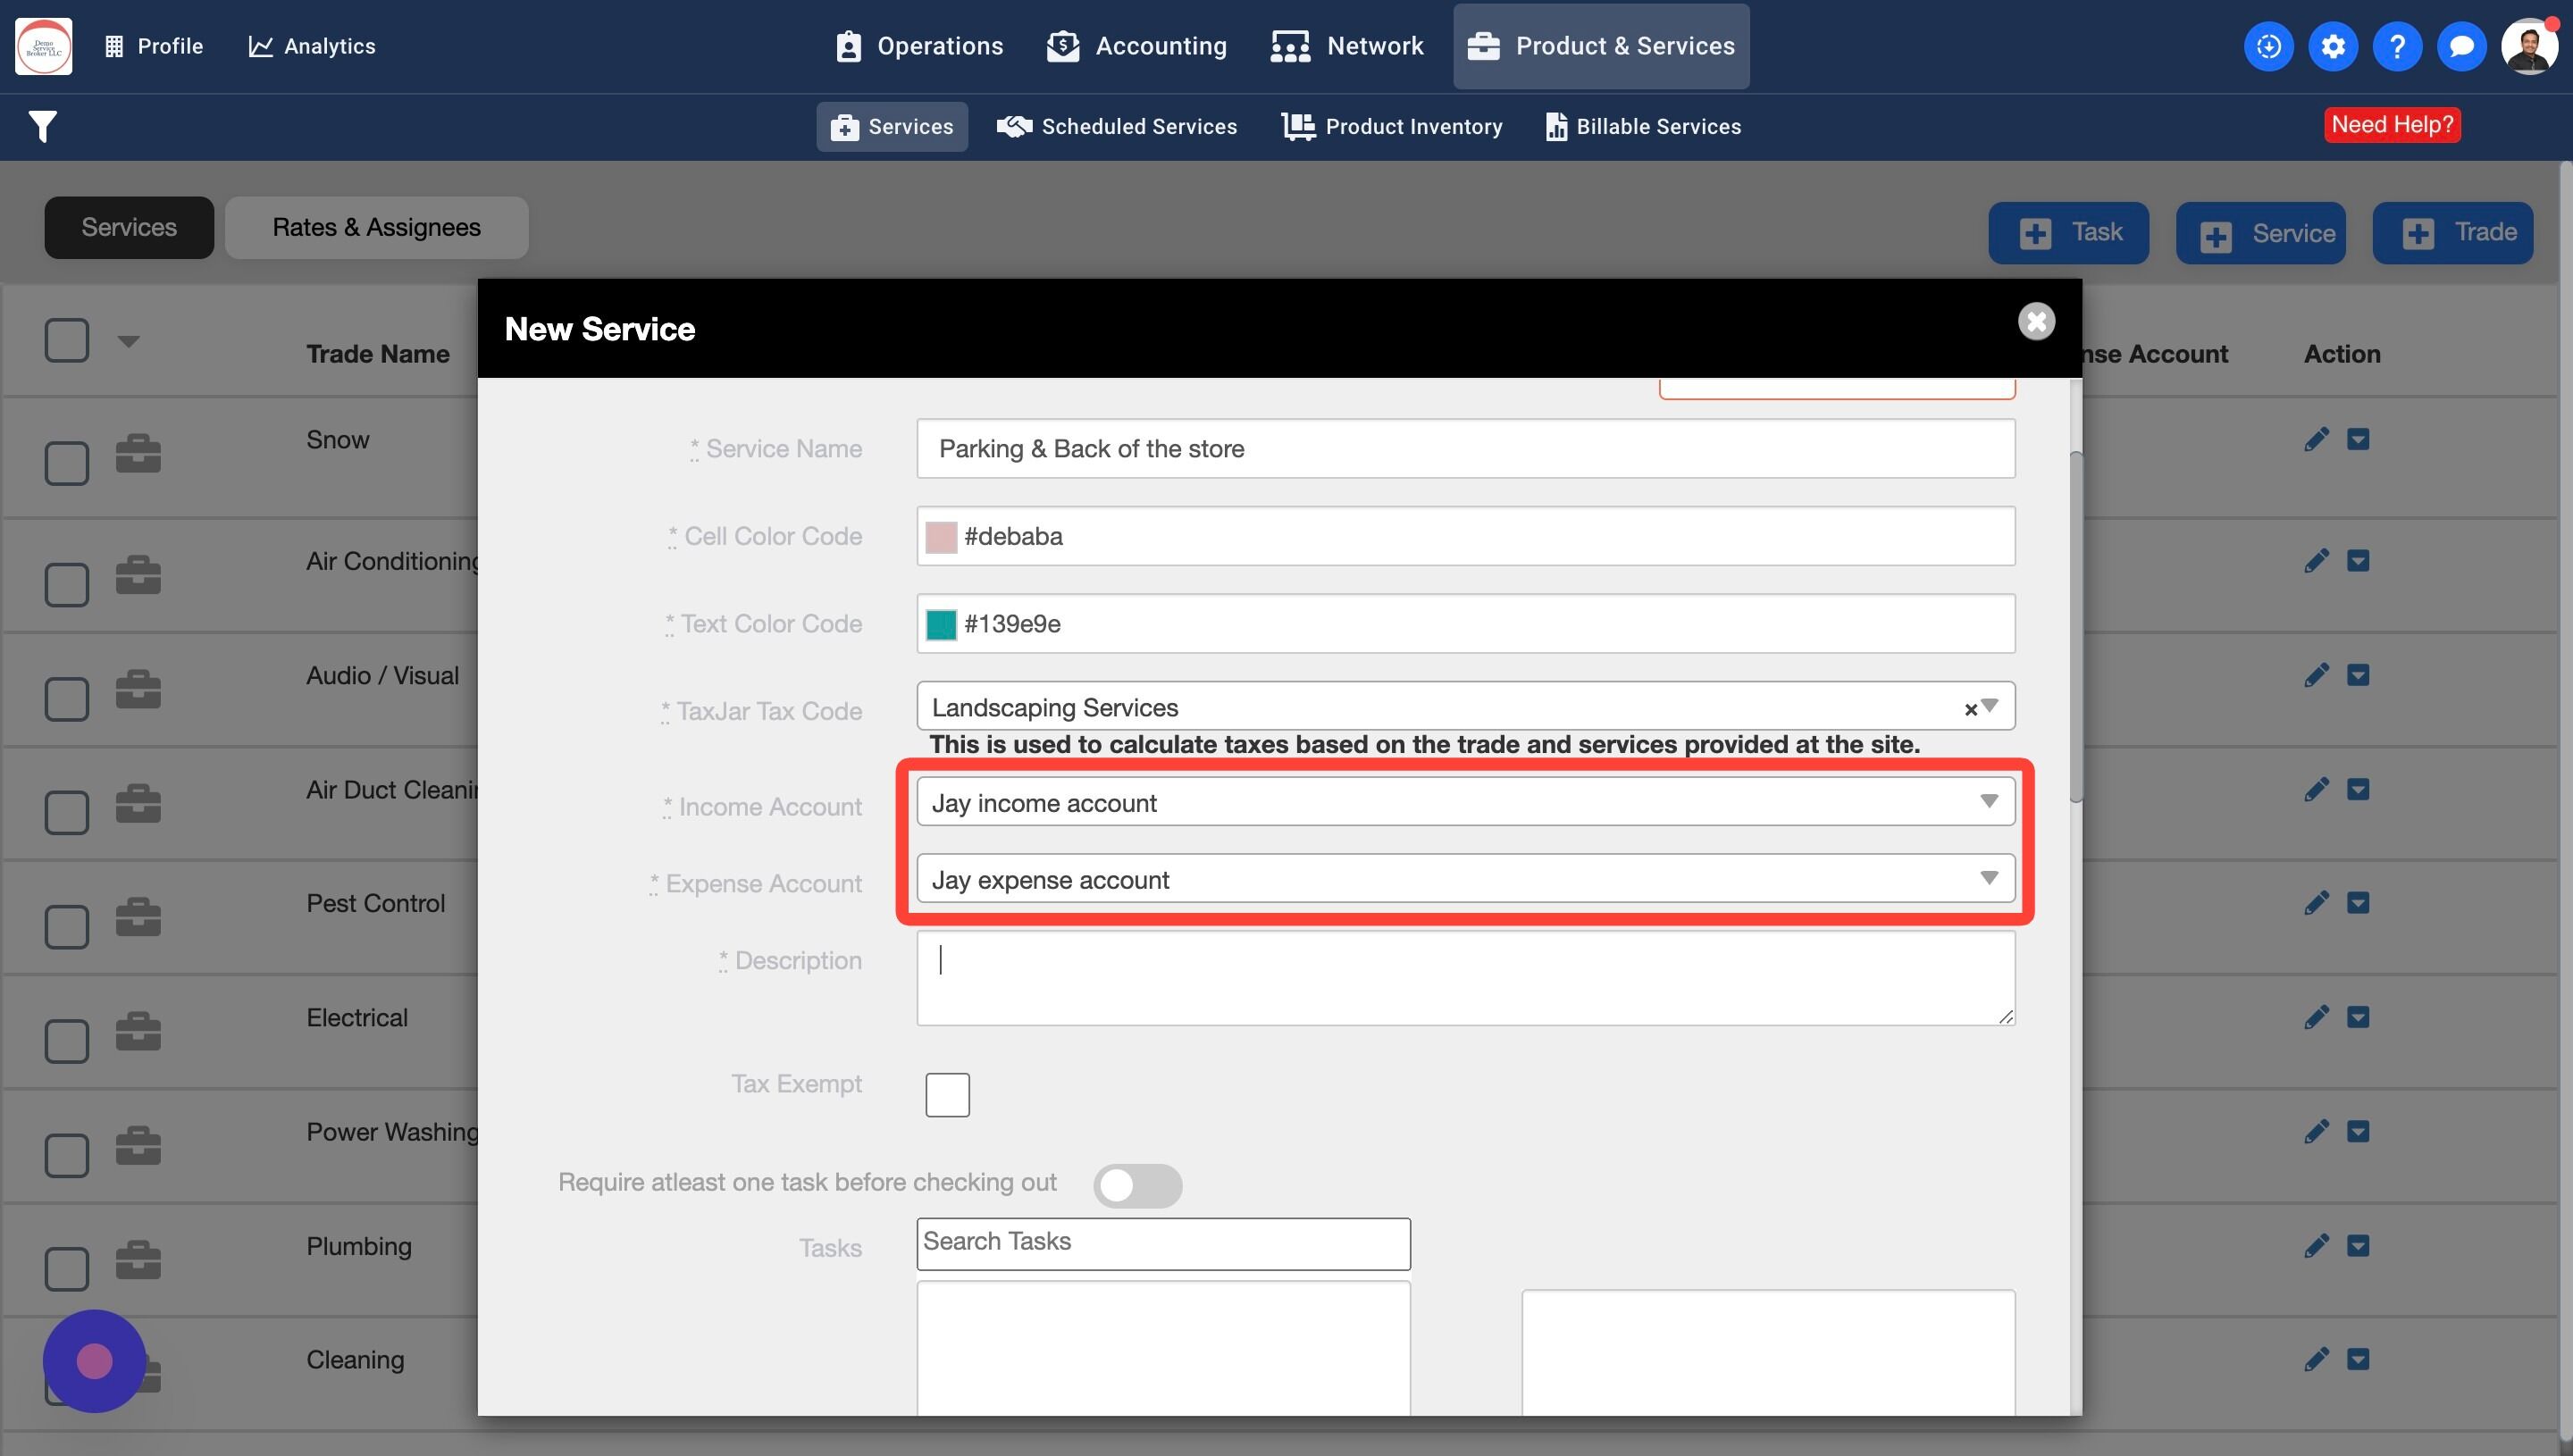This screenshot has height=1456, width=2573.
Task: Toggle require task before checking out
Action: (1137, 1185)
